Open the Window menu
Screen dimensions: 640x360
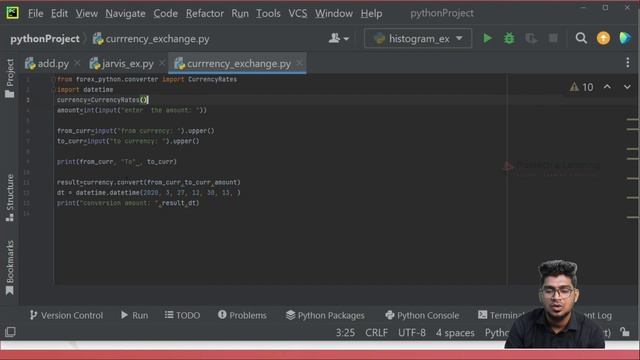pyautogui.click(x=333, y=13)
